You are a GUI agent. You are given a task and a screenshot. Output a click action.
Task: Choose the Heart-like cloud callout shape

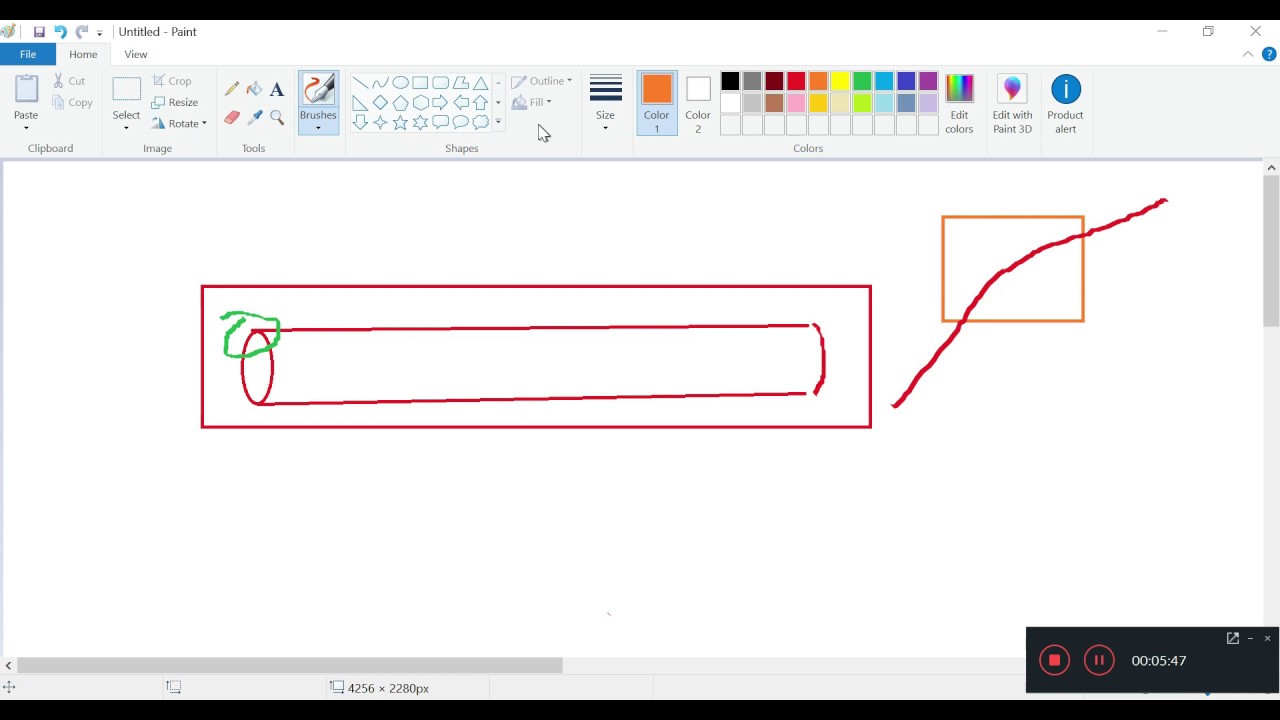click(480, 122)
